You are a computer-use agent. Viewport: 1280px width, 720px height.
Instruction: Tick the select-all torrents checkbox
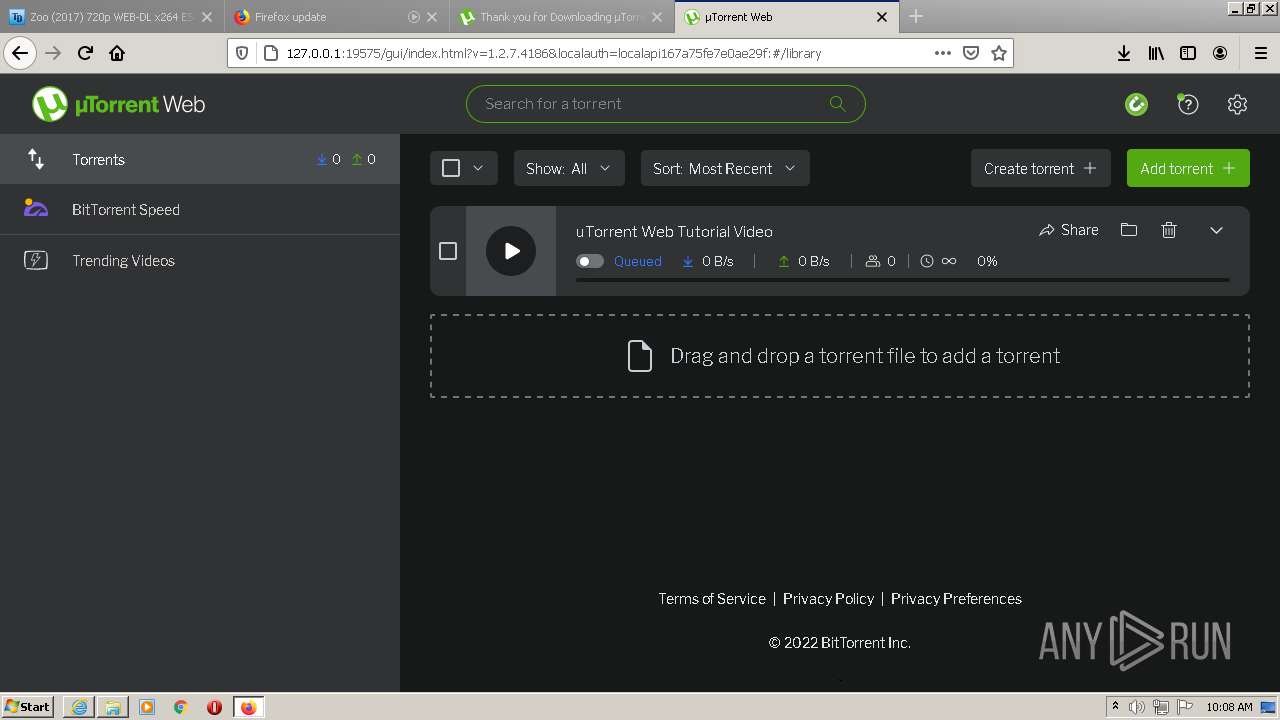(451, 168)
